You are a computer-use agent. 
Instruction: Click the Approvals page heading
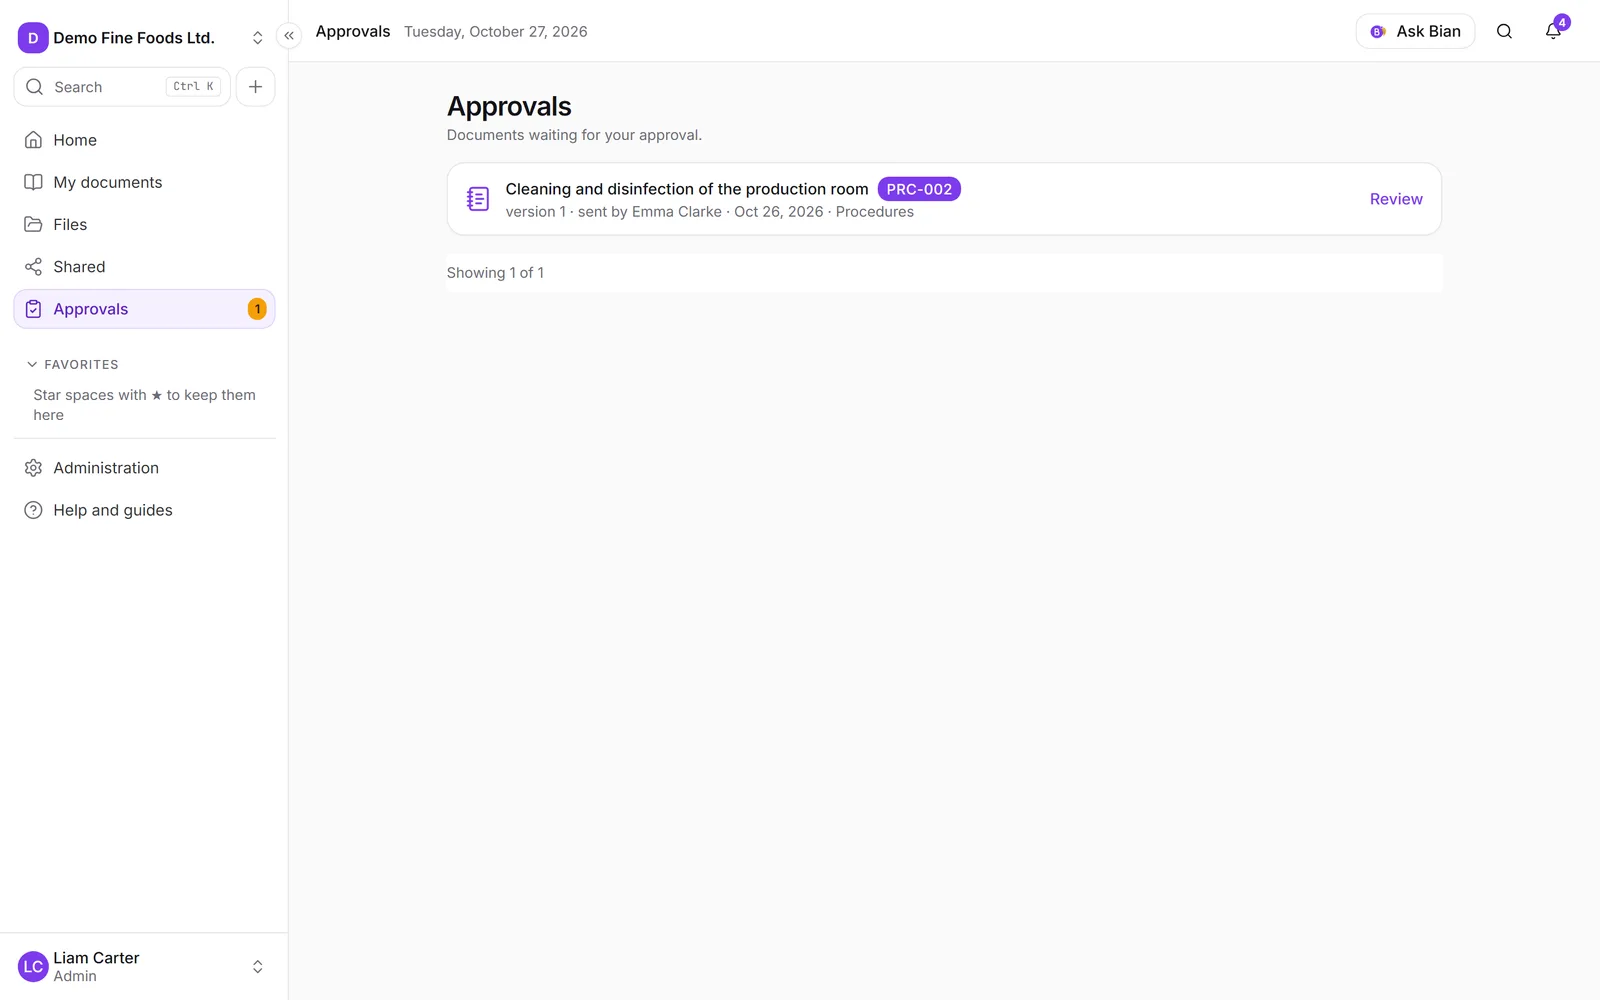(x=509, y=106)
